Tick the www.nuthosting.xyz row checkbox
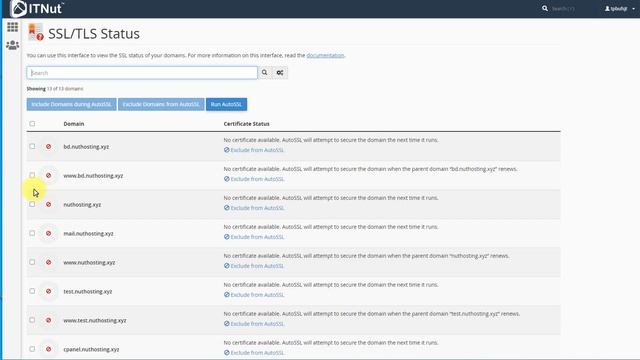 (32, 262)
